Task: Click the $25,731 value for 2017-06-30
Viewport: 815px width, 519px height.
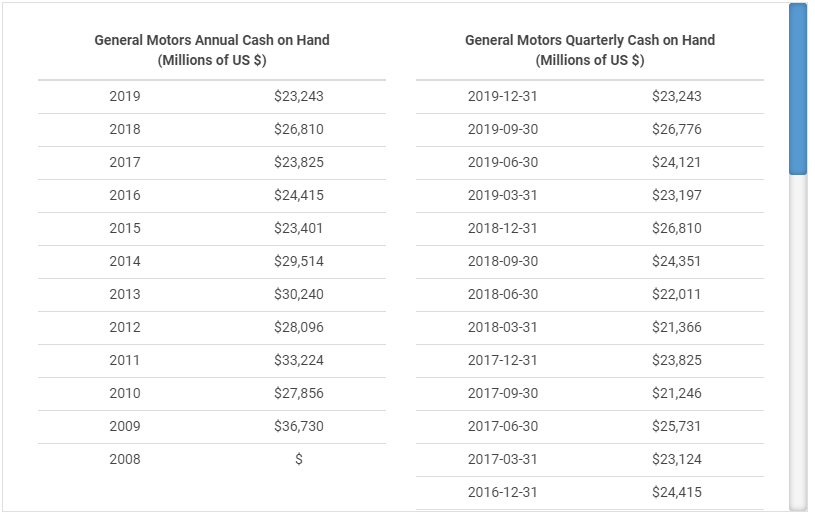Action: tap(677, 426)
